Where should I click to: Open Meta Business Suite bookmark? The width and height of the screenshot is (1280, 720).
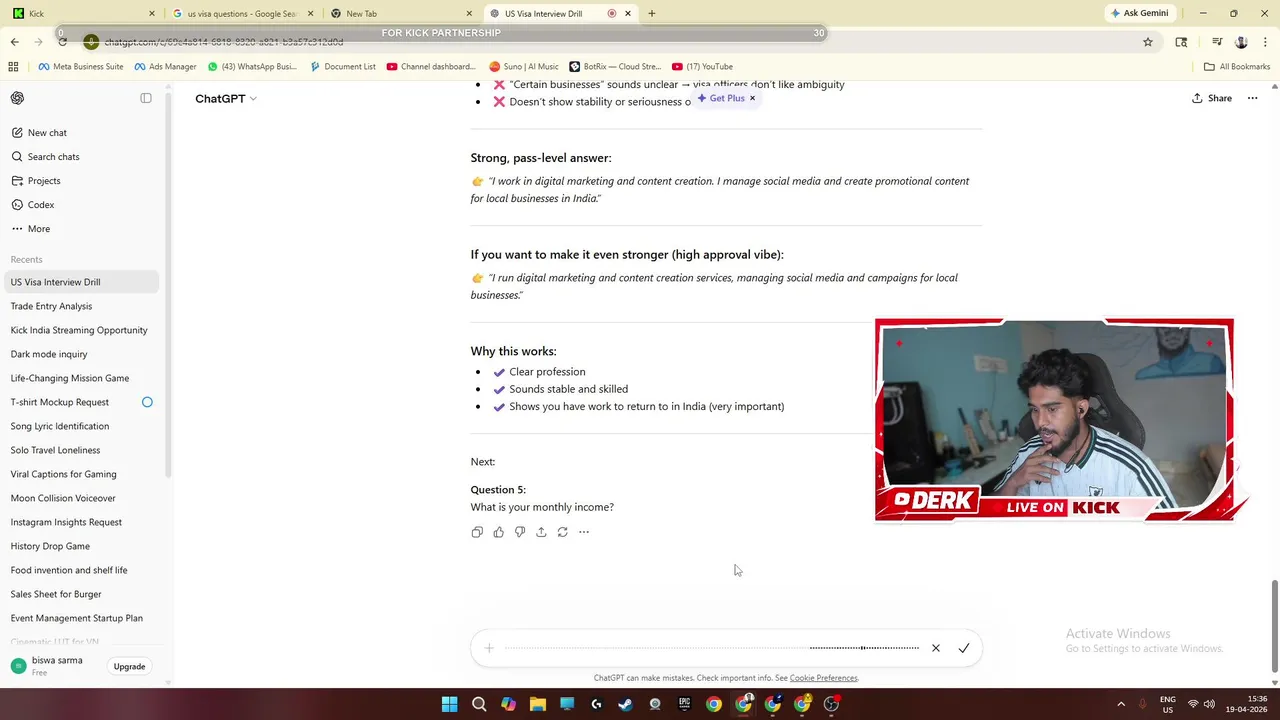81,67
